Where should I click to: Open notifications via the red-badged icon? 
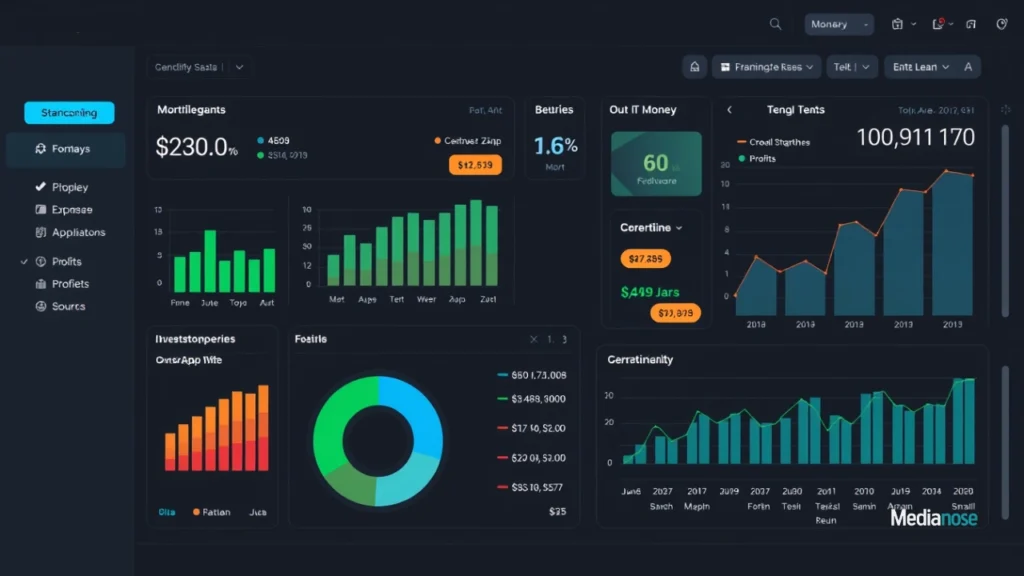click(937, 23)
